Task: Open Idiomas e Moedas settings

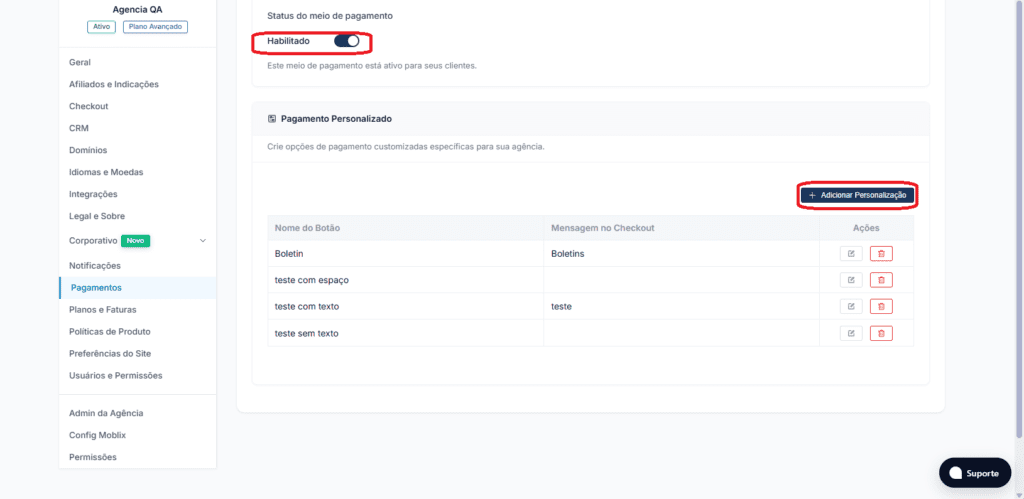Action: (x=106, y=172)
